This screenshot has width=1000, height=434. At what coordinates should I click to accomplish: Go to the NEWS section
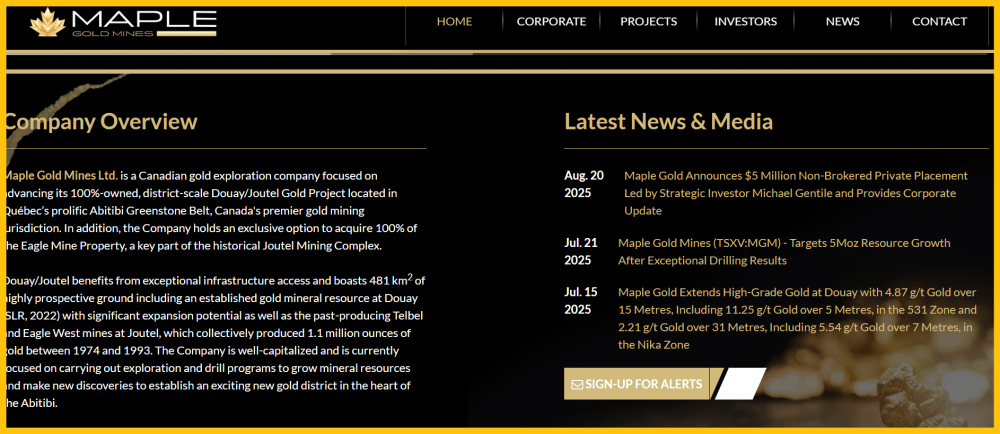click(842, 22)
